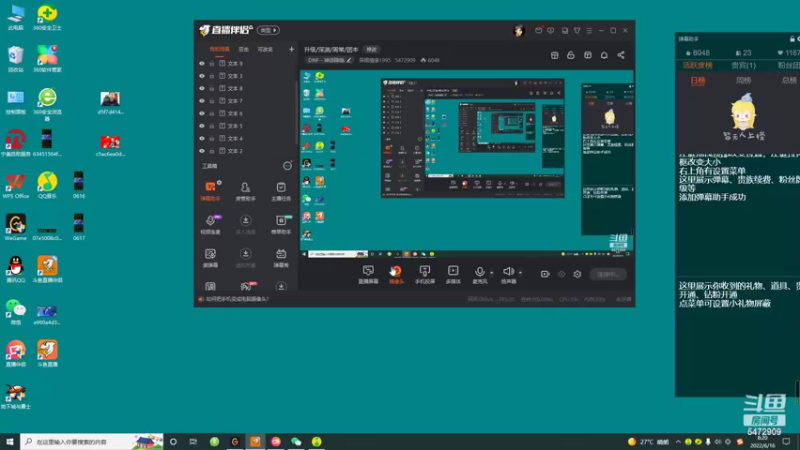Lock the 文本 4 layer
Viewport: 800px width, 450px height.
tap(212, 139)
